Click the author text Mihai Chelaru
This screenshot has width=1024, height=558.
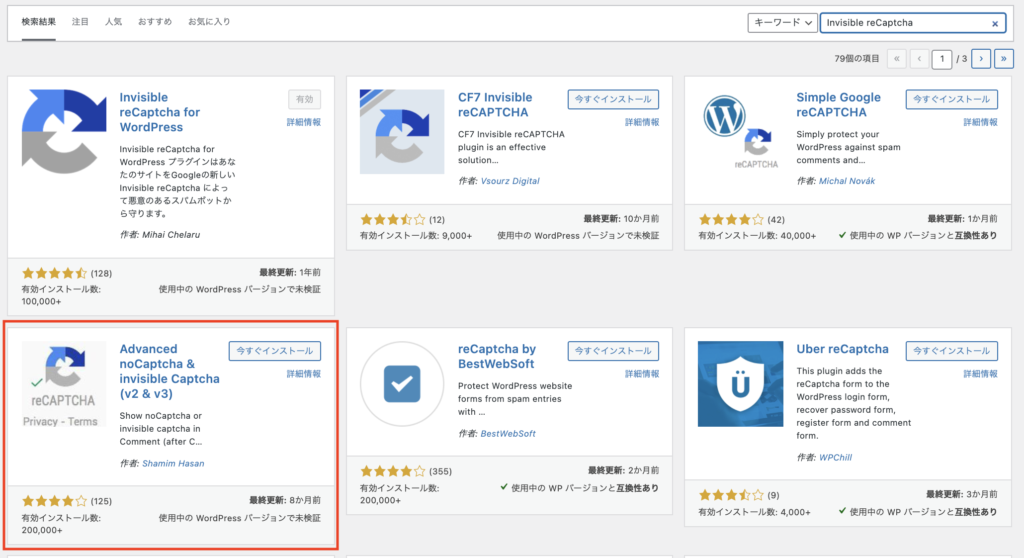(171, 235)
